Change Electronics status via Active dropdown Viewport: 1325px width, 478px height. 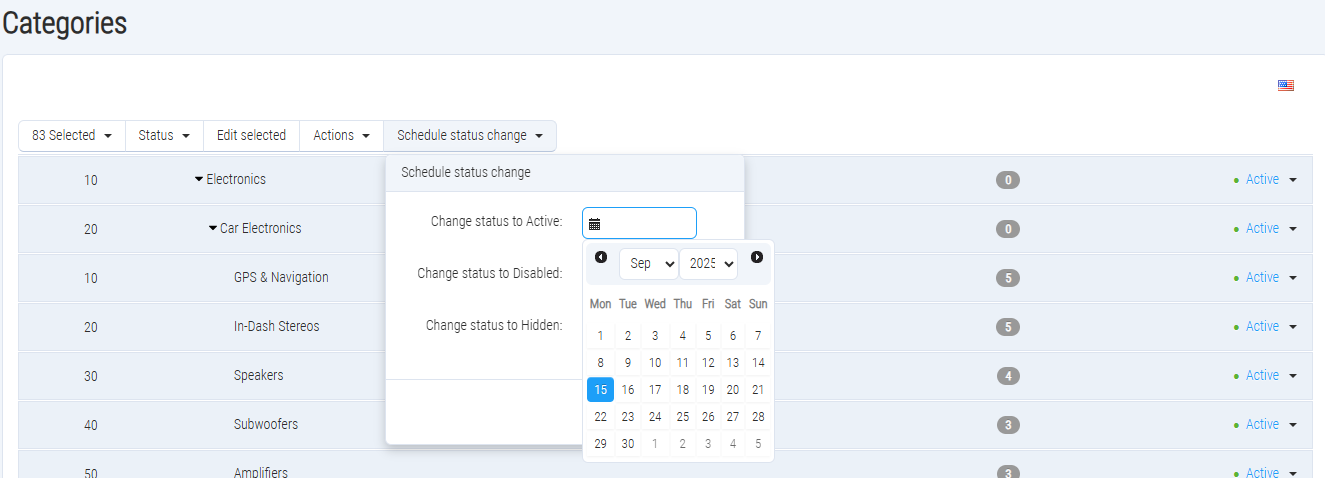tap(1270, 180)
